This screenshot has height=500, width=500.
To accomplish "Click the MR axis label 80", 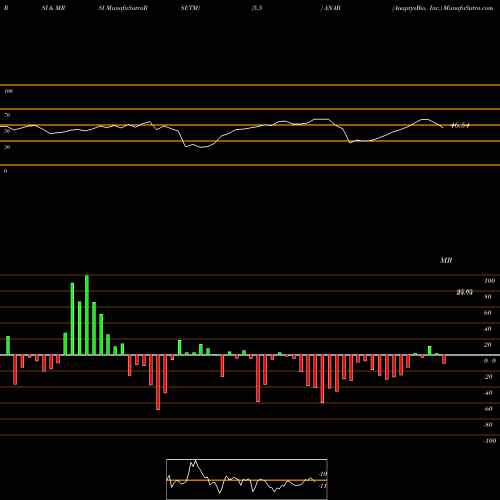I will coord(488,297).
